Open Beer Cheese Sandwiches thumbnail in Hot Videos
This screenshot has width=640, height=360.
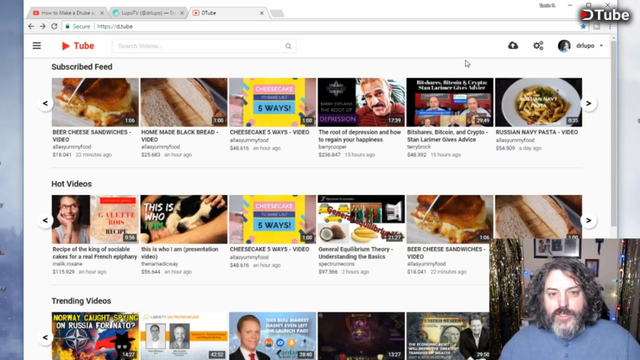tap(450, 219)
